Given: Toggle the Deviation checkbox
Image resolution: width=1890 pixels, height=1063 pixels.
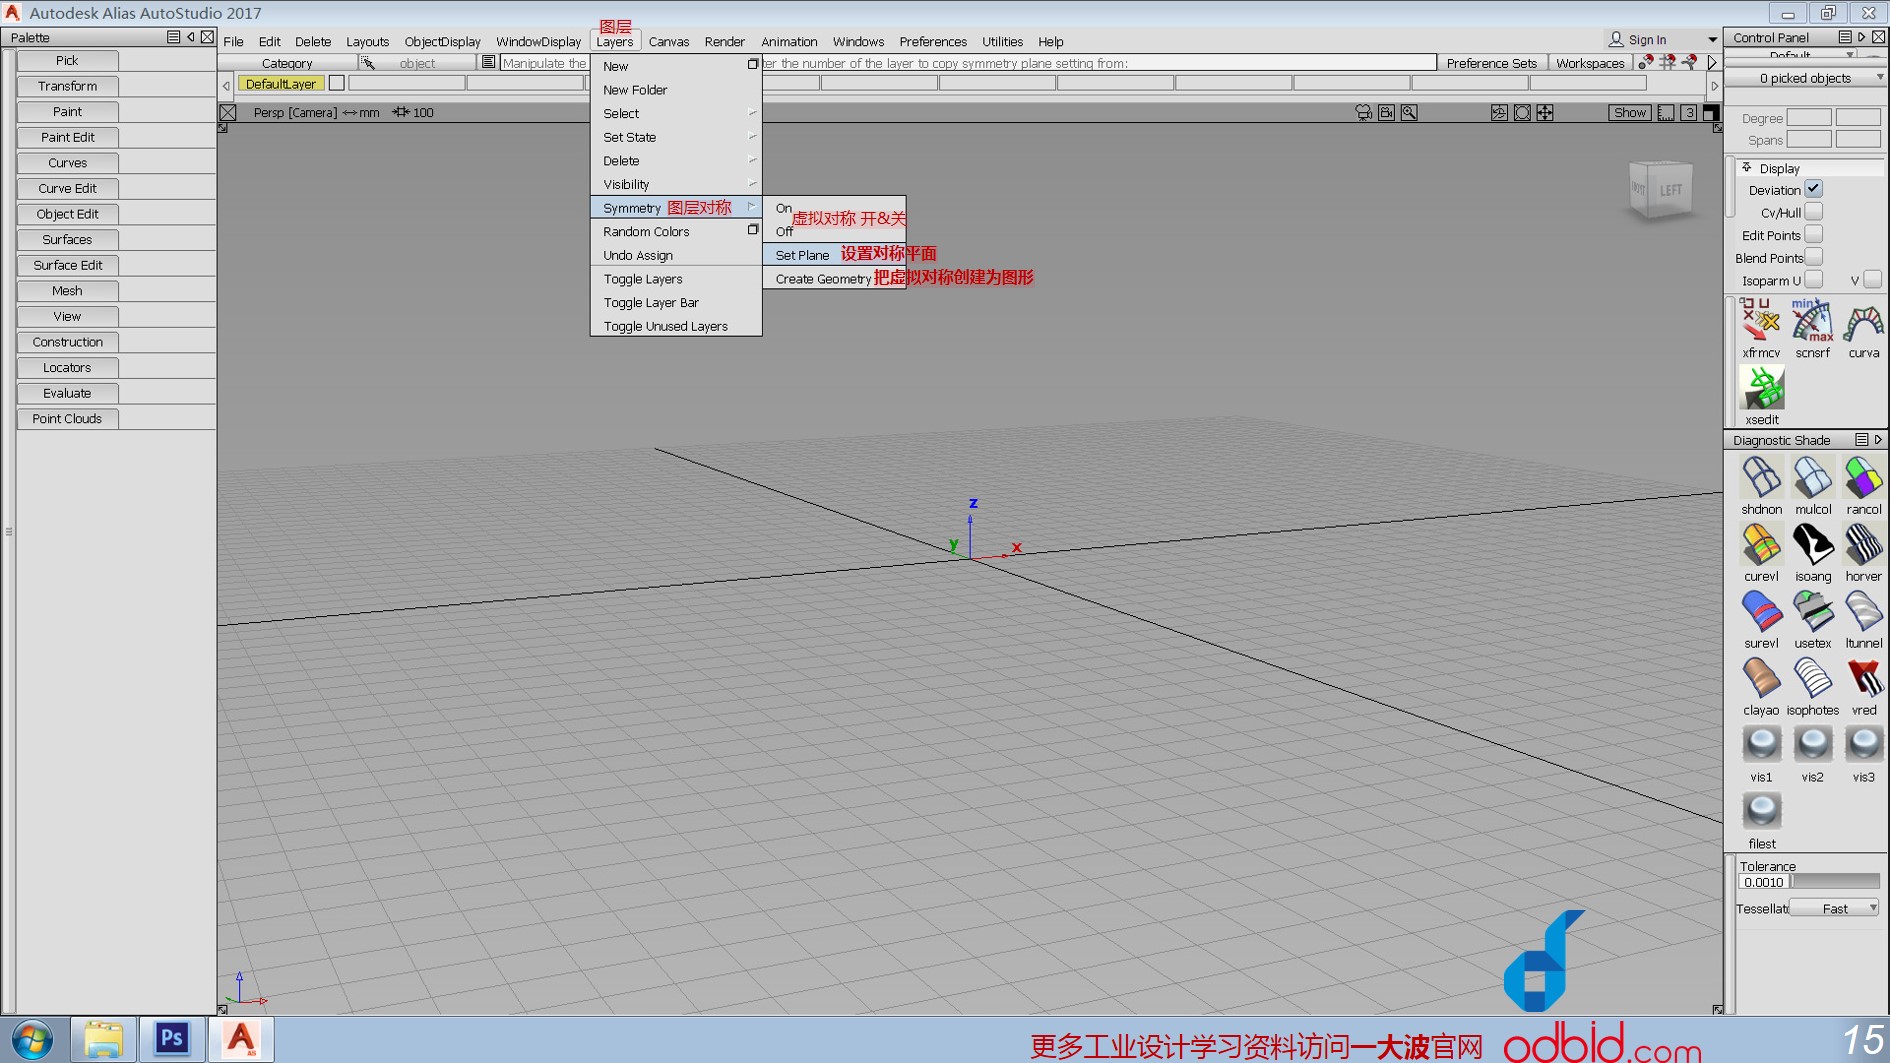Looking at the screenshot, I should (1813, 189).
